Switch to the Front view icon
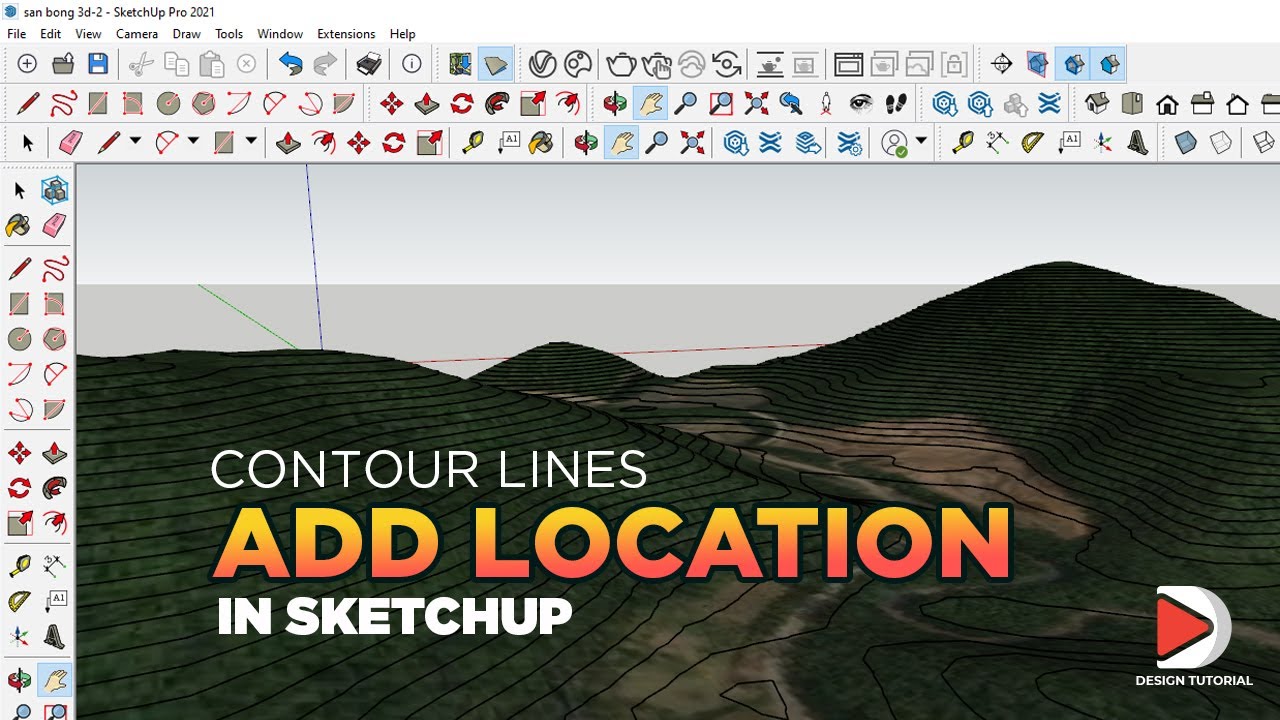1280x720 pixels. (x=1167, y=103)
